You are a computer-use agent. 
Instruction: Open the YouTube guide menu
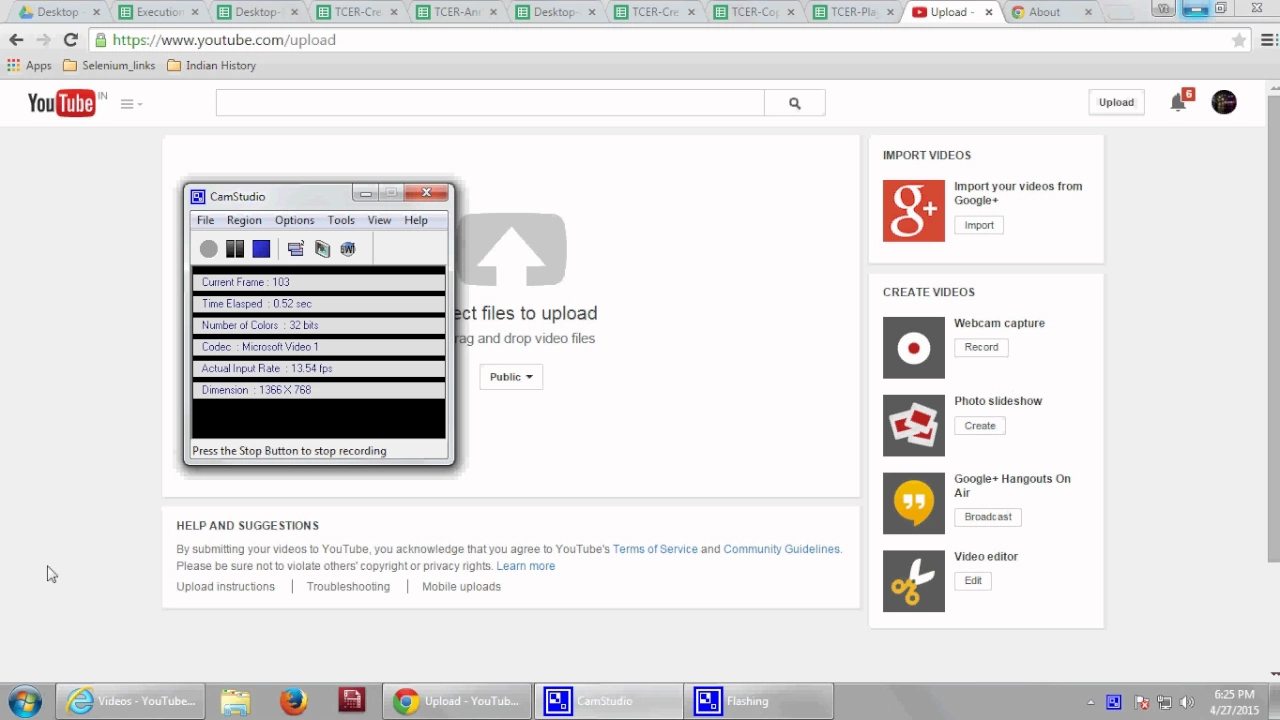coord(131,104)
